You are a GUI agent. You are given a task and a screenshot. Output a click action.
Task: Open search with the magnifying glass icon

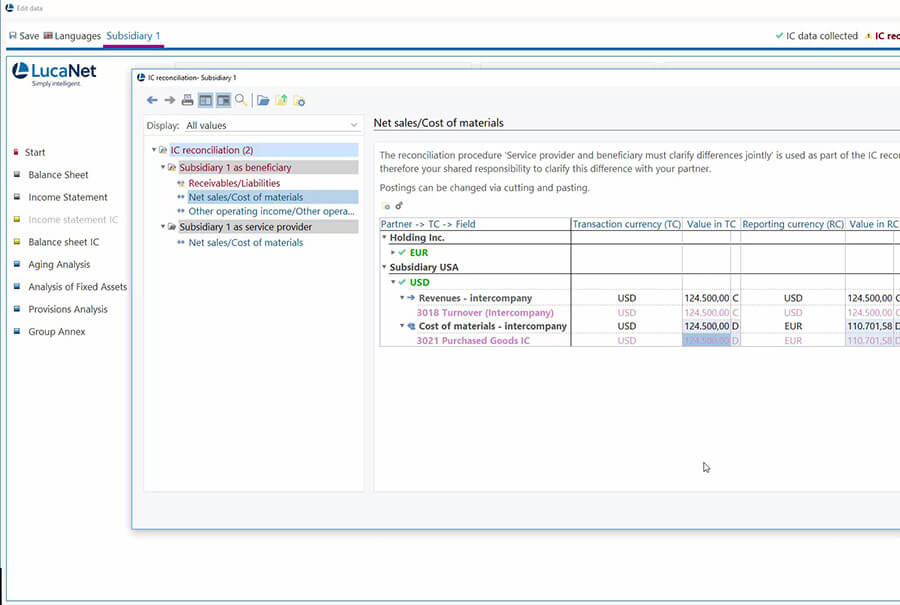241,100
